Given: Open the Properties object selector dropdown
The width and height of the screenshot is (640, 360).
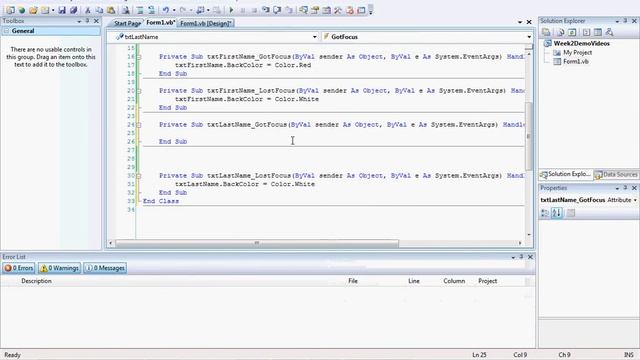Looking at the screenshot, I should pos(635,200).
